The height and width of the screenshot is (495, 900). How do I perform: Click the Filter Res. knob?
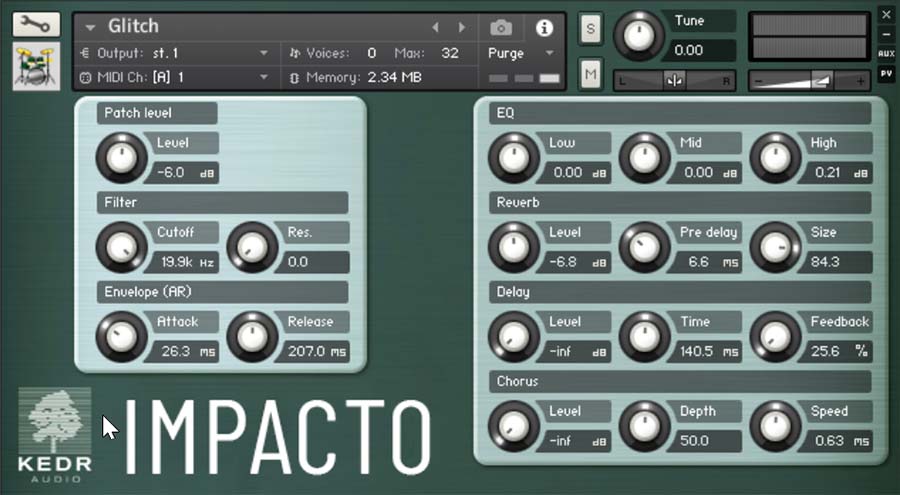coord(253,248)
